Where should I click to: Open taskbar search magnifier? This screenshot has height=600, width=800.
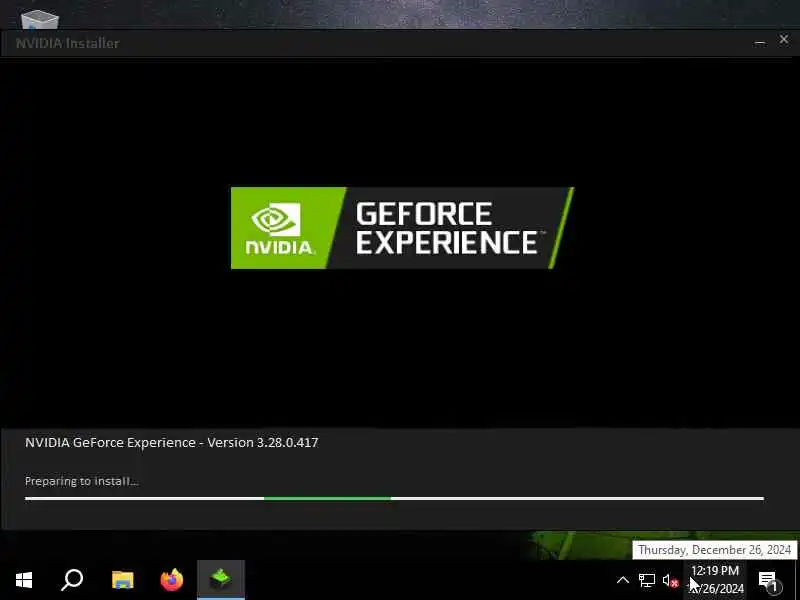point(72,580)
